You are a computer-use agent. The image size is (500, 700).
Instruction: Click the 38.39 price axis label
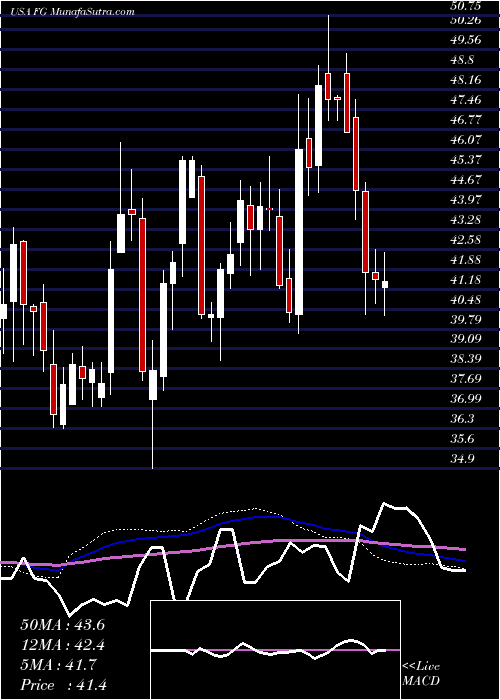coord(465,359)
